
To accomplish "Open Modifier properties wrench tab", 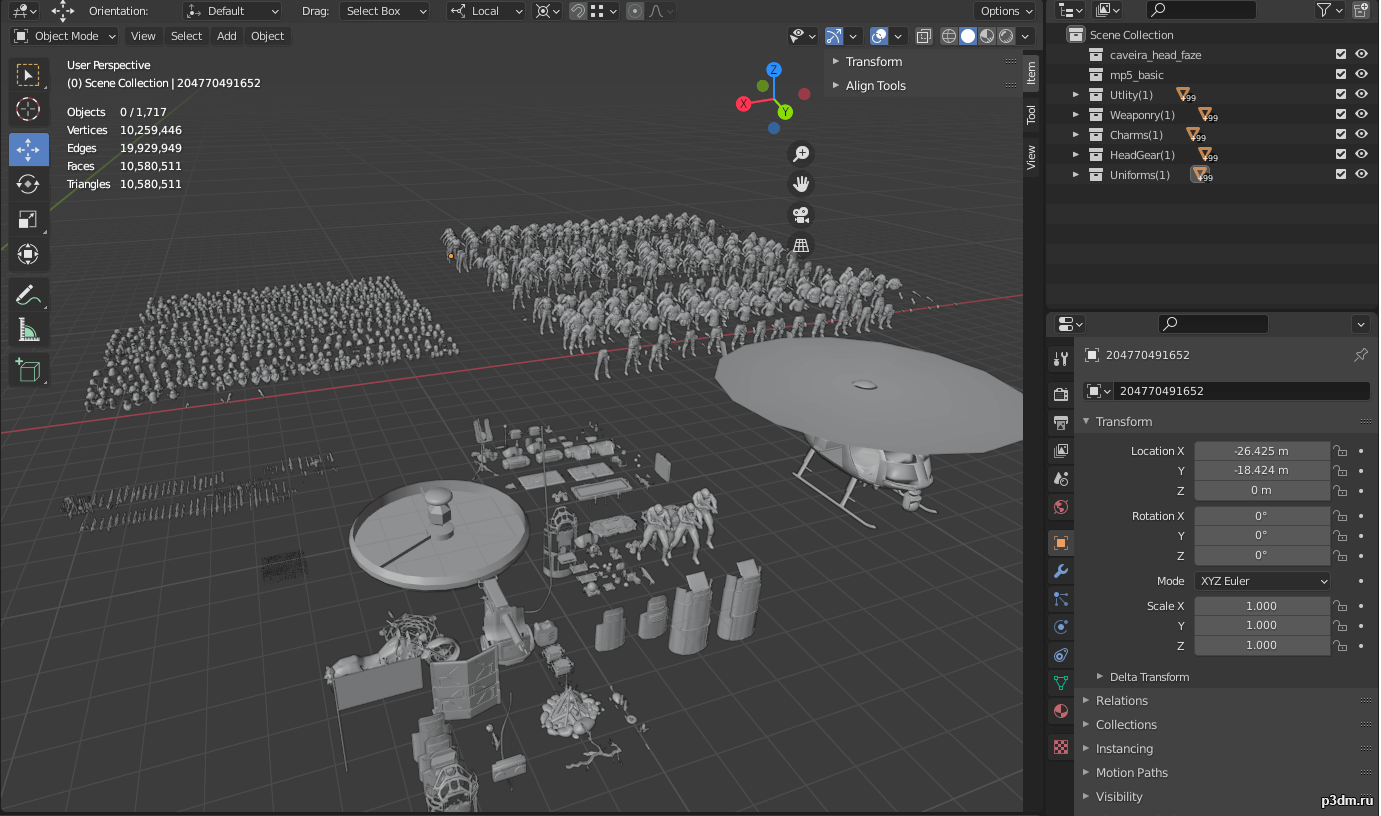I will (1061, 571).
